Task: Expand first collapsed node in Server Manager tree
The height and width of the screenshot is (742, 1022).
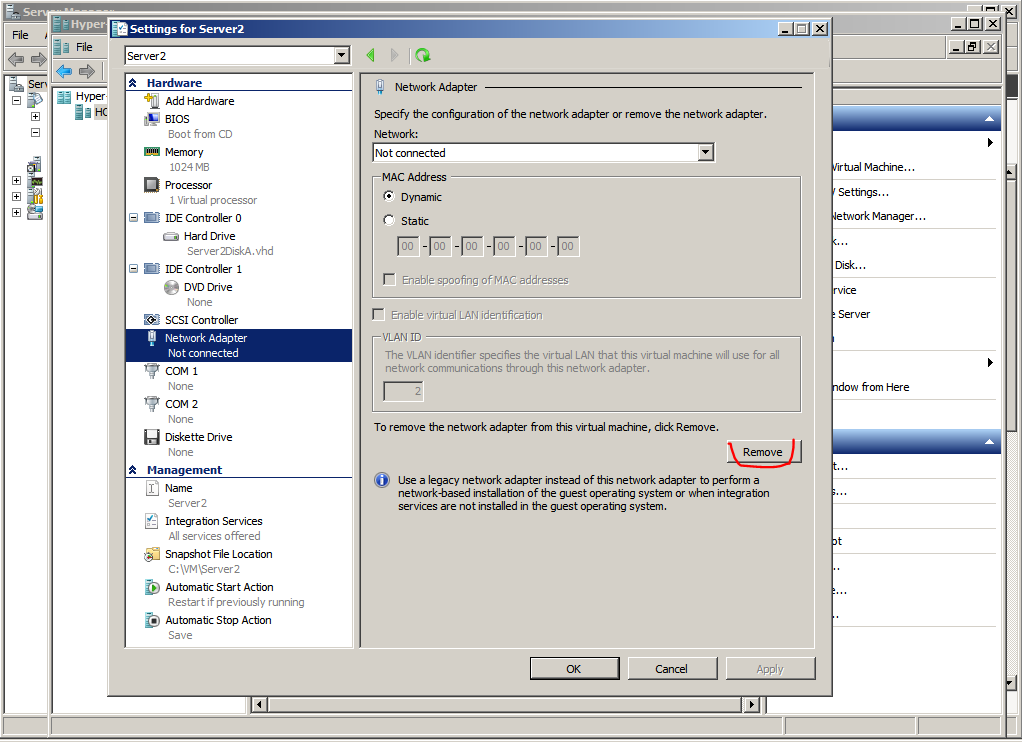Action: click(35, 116)
